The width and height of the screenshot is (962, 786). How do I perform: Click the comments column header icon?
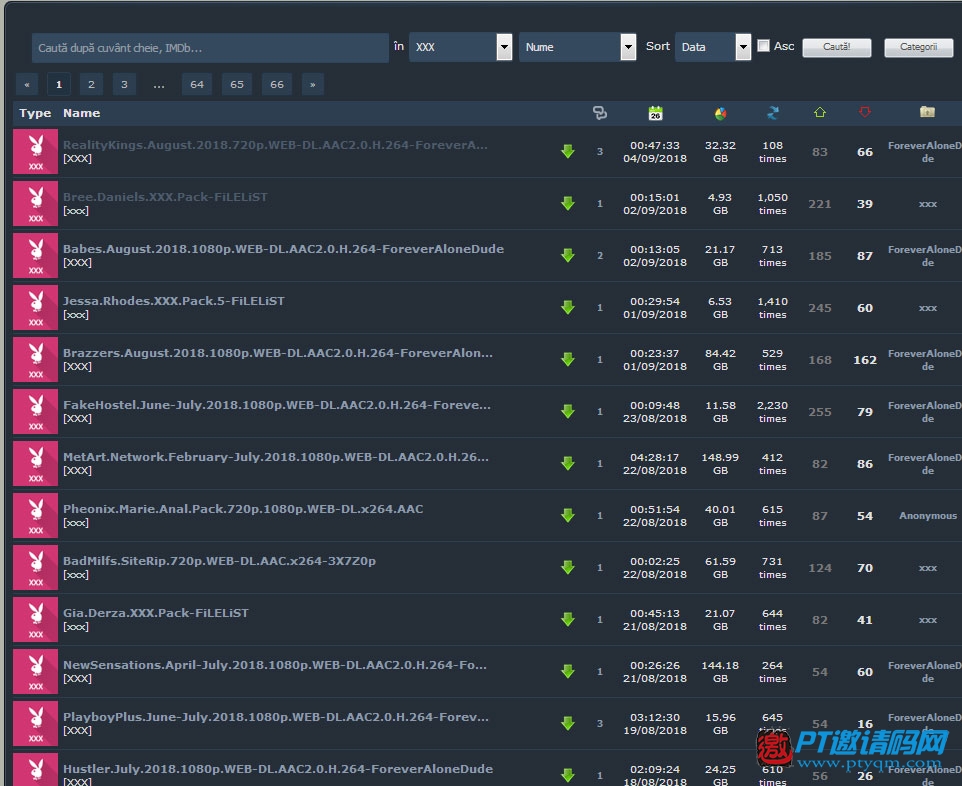coord(599,113)
